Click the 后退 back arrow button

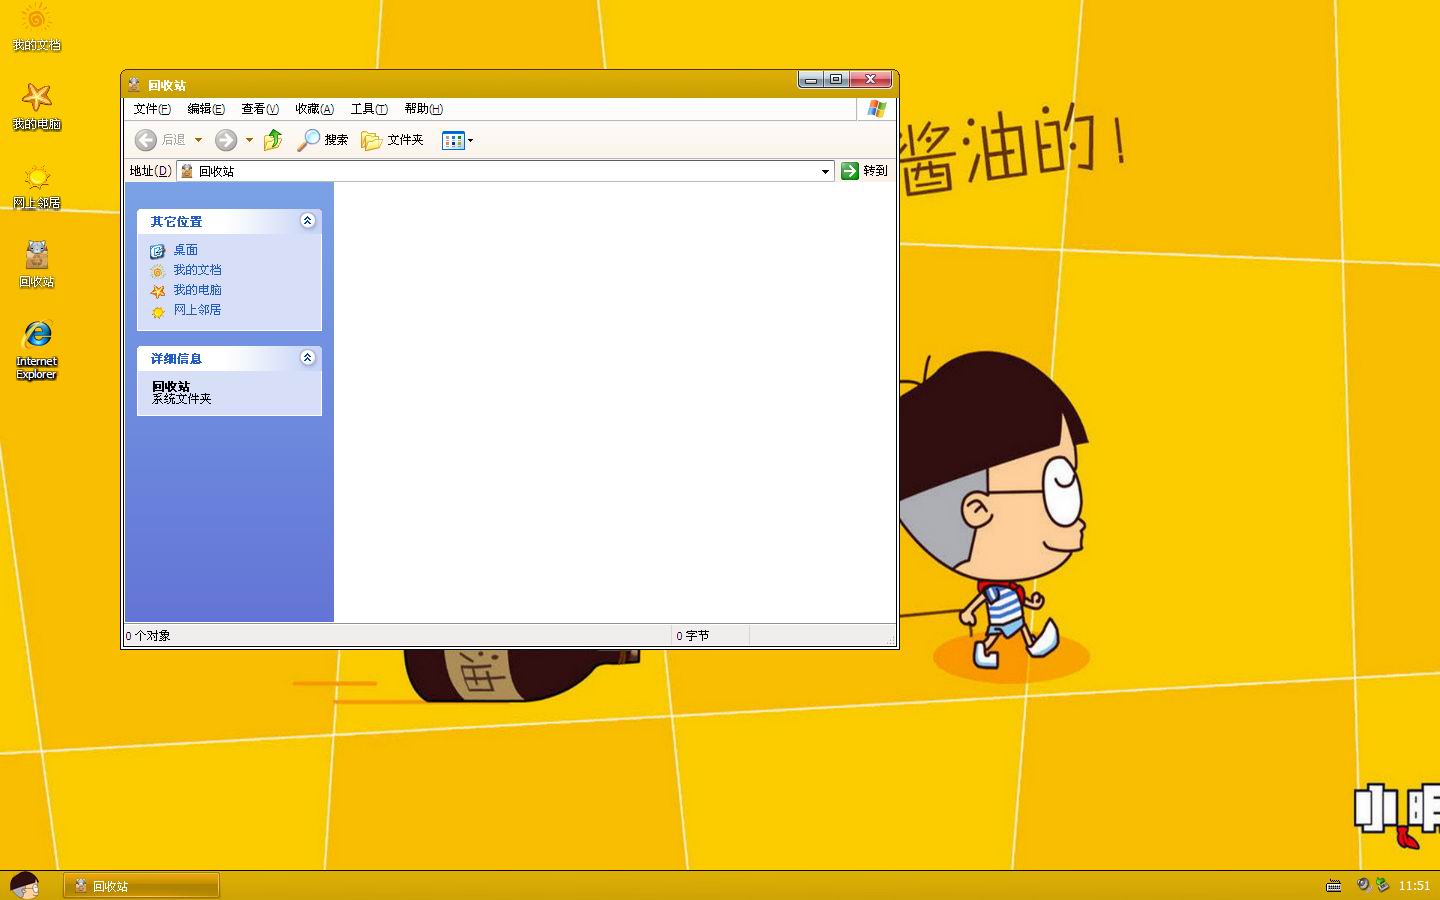point(160,140)
